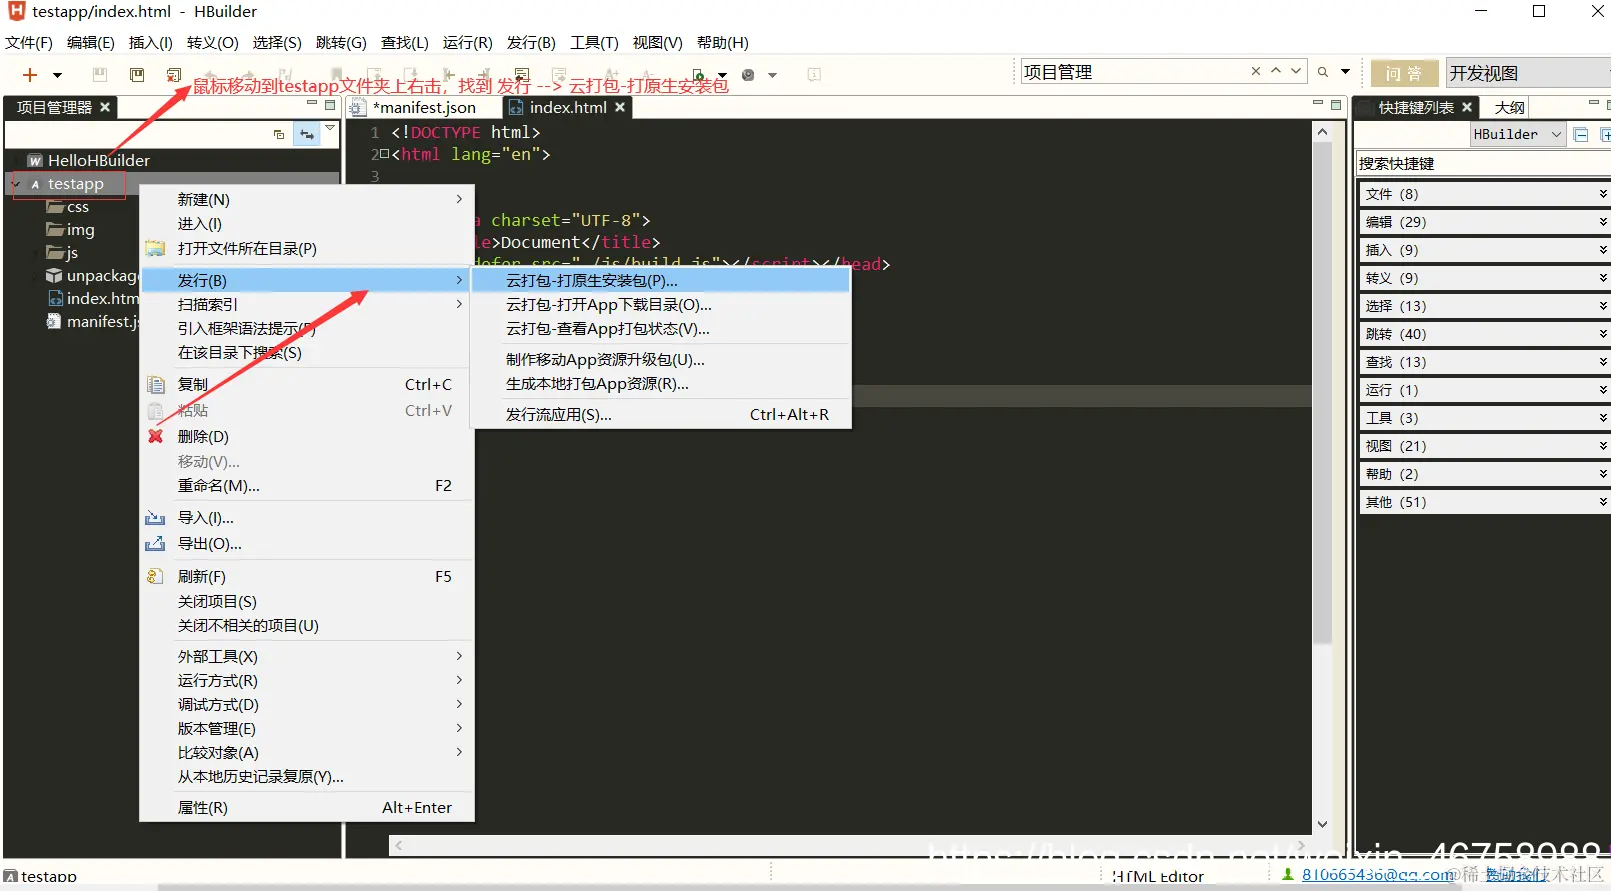This screenshot has width=1611, height=891.
Task: Open the 发行(B) menu in the menu bar
Action: (x=531, y=43)
